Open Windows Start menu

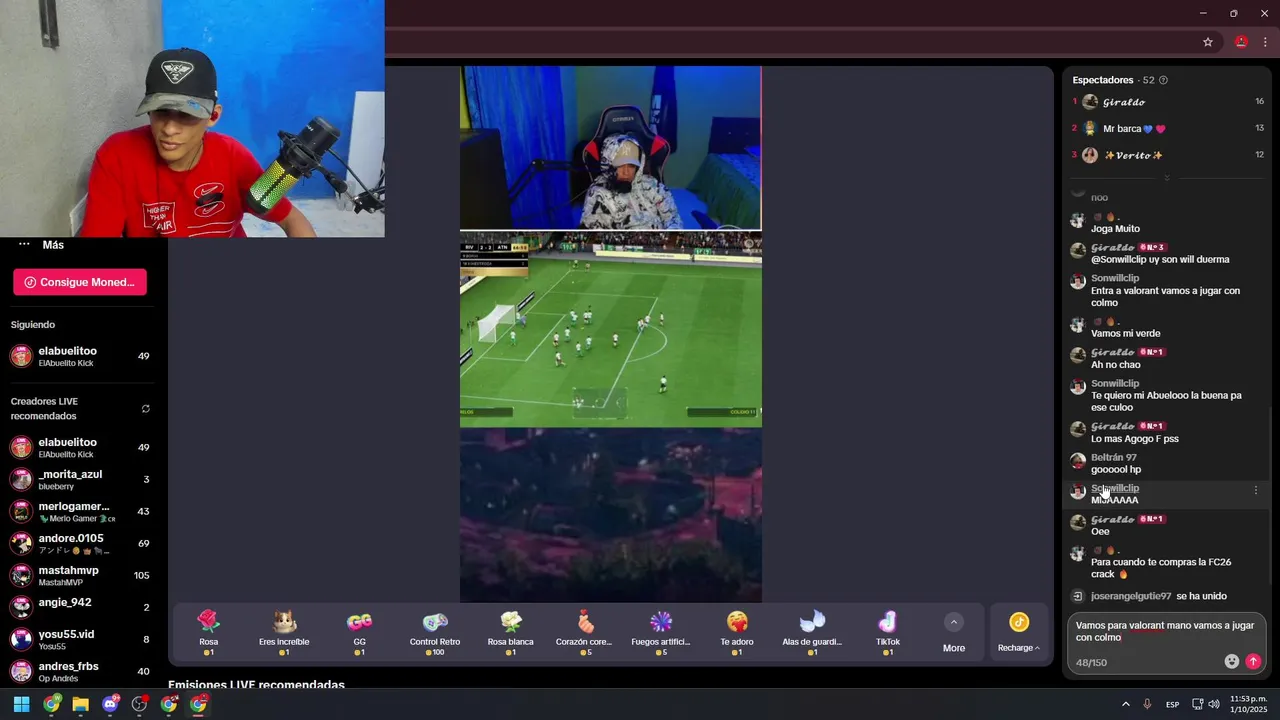[x=21, y=704]
